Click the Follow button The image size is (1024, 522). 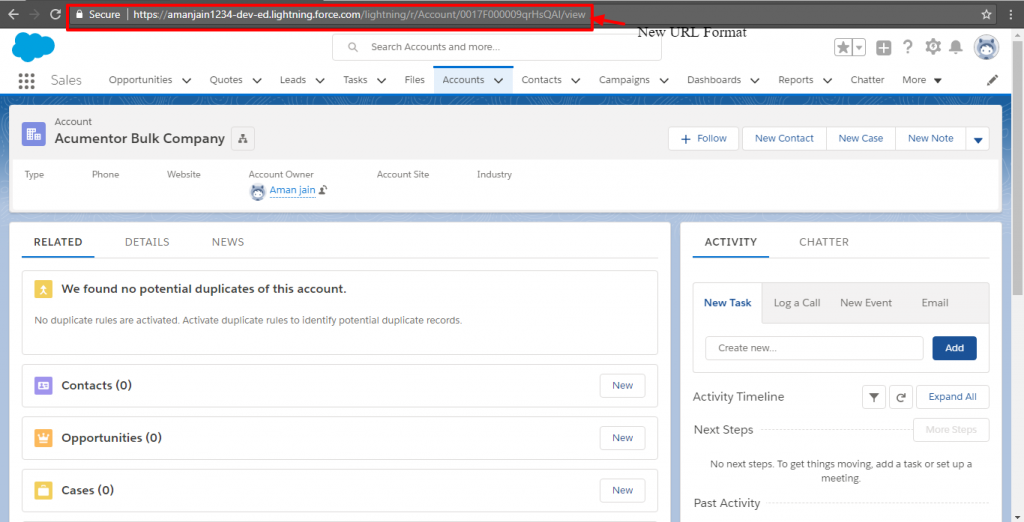coord(703,139)
